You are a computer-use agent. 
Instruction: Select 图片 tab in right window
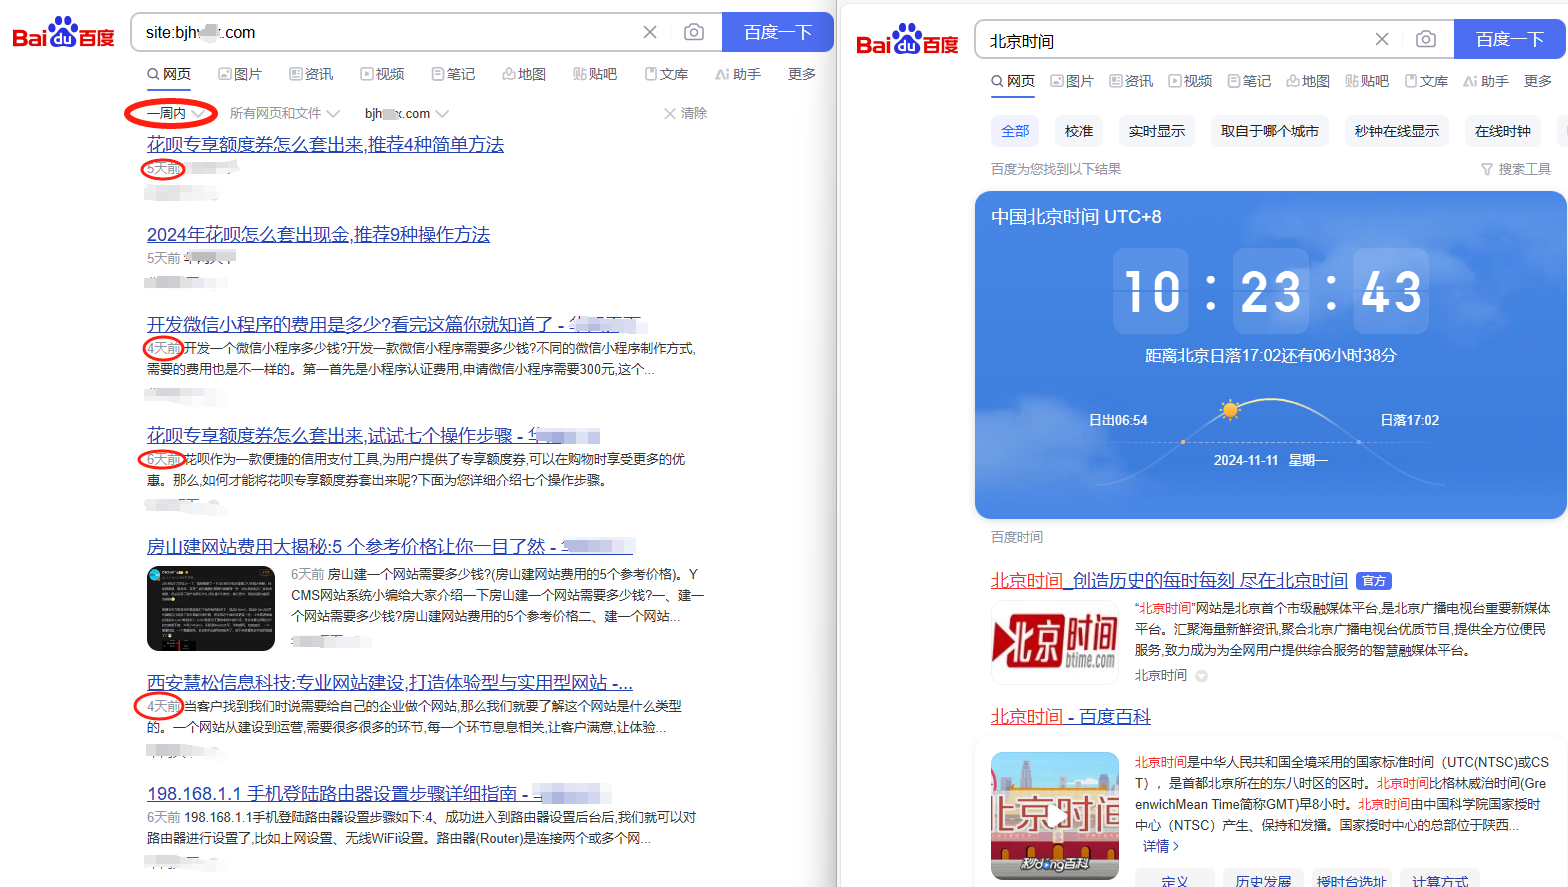(x=1072, y=81)
